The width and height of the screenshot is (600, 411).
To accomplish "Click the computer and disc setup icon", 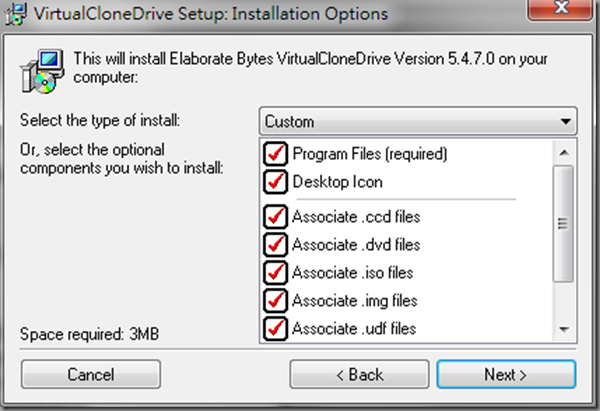I will tap(42, 71).
